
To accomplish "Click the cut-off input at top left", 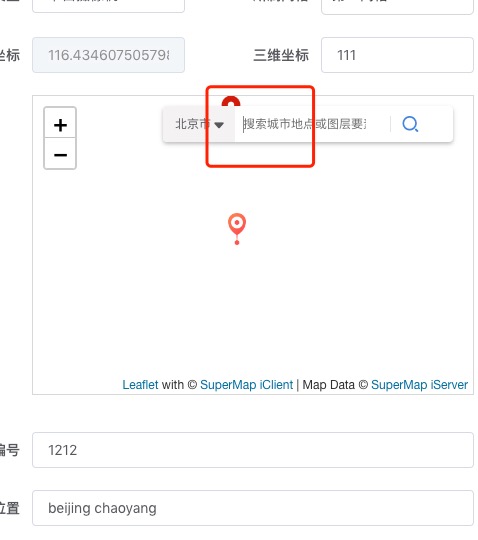I will click(x=108, y=6).
